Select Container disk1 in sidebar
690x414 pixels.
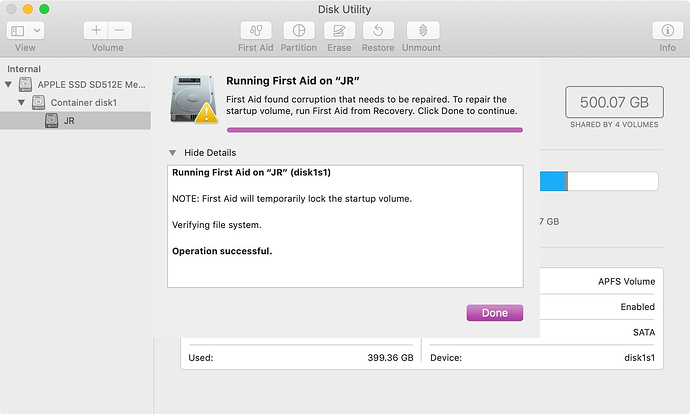pyautogui.click(x=84, y=103)
